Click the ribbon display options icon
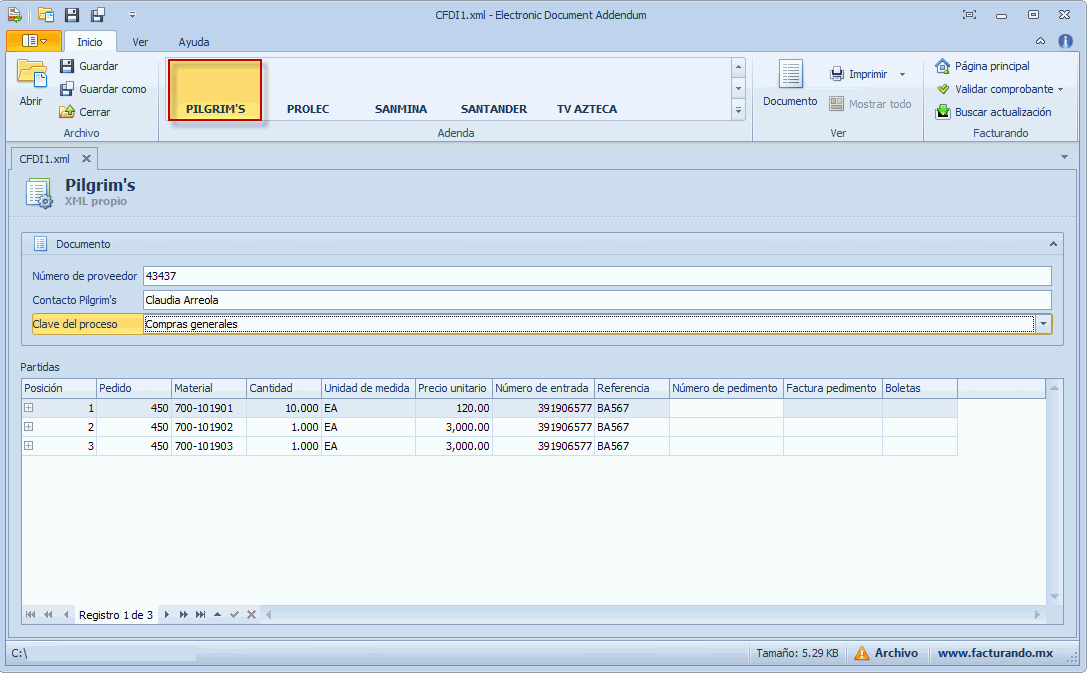1087x673 pixels. click(x=970, y=15)
